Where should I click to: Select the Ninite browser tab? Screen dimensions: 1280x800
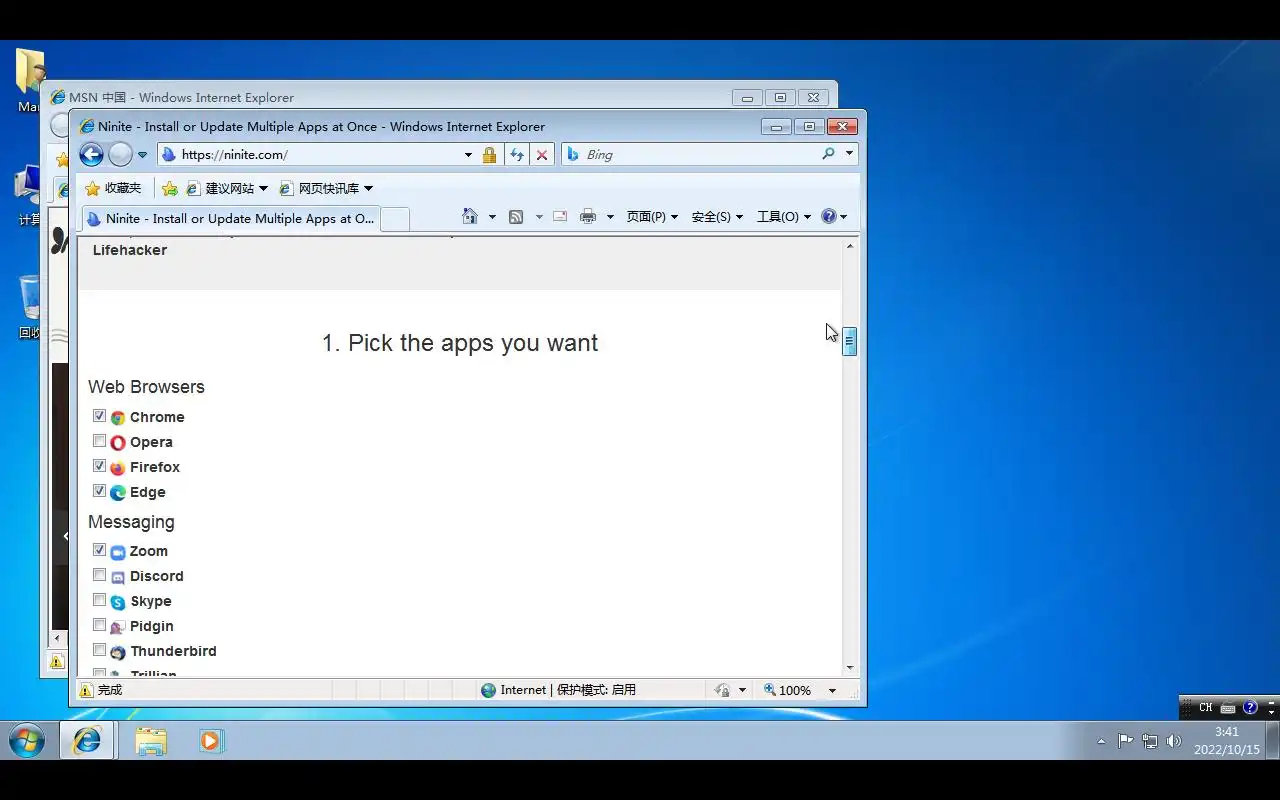(230, 219)
